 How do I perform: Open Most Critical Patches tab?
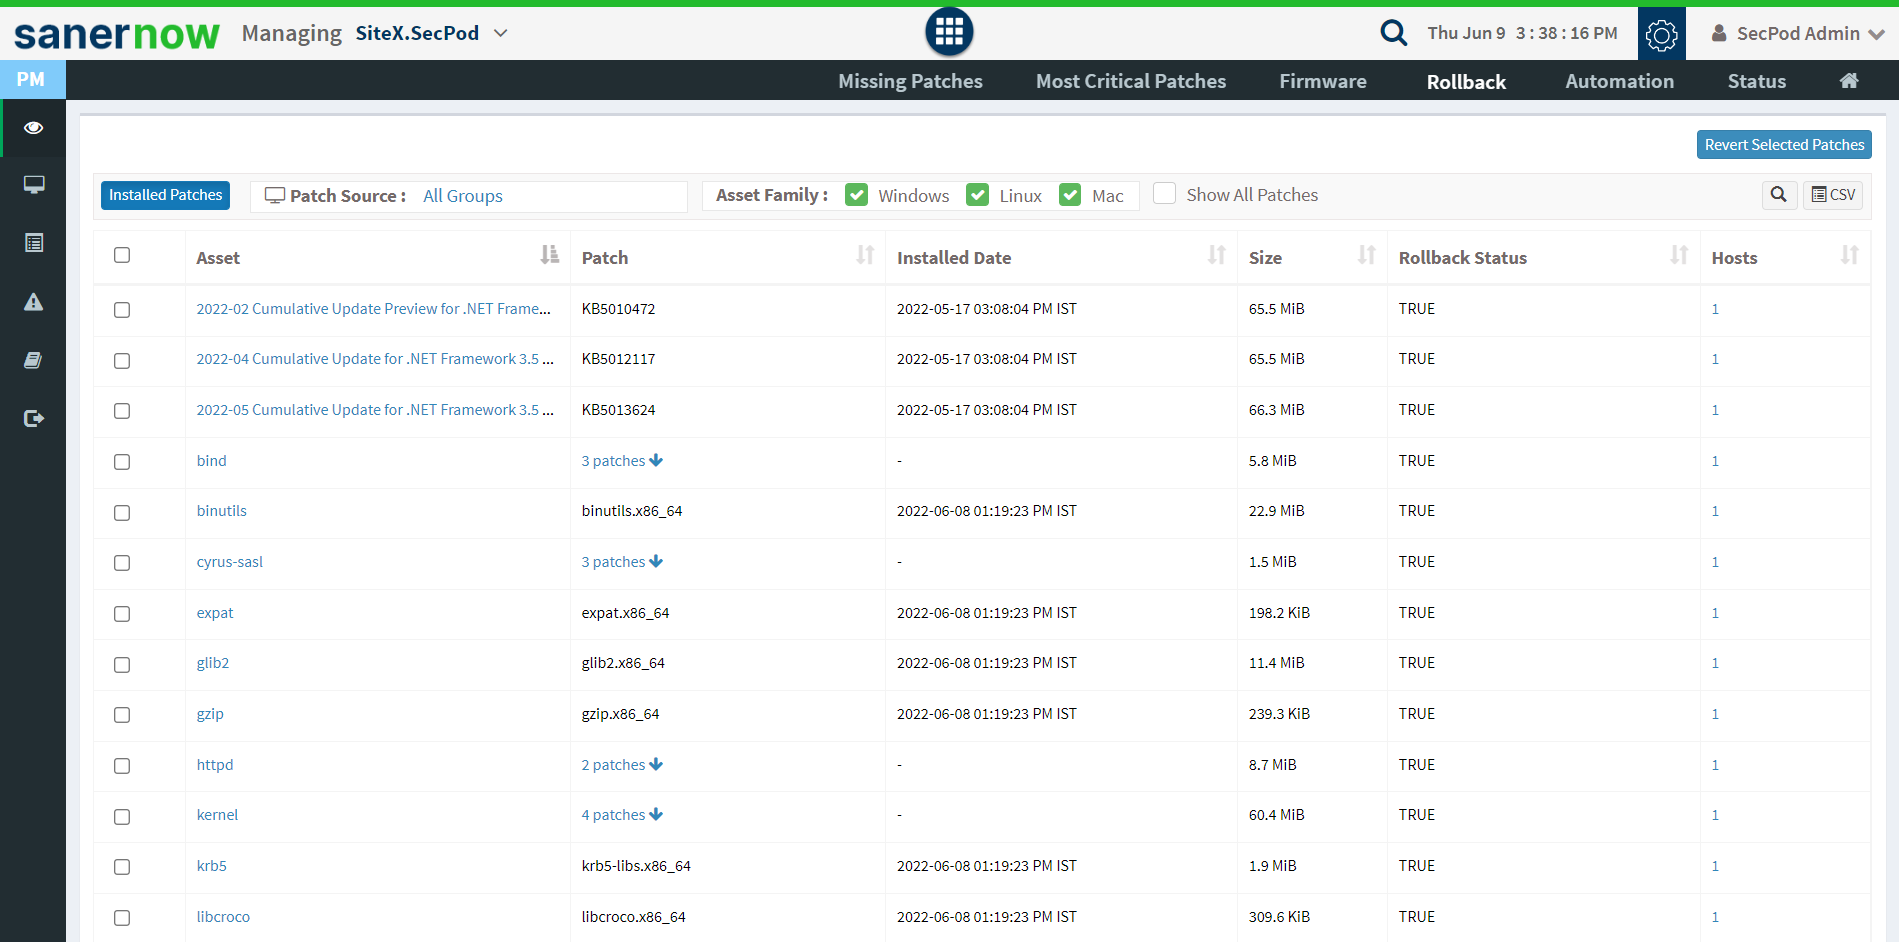[x=1131, y=81]
